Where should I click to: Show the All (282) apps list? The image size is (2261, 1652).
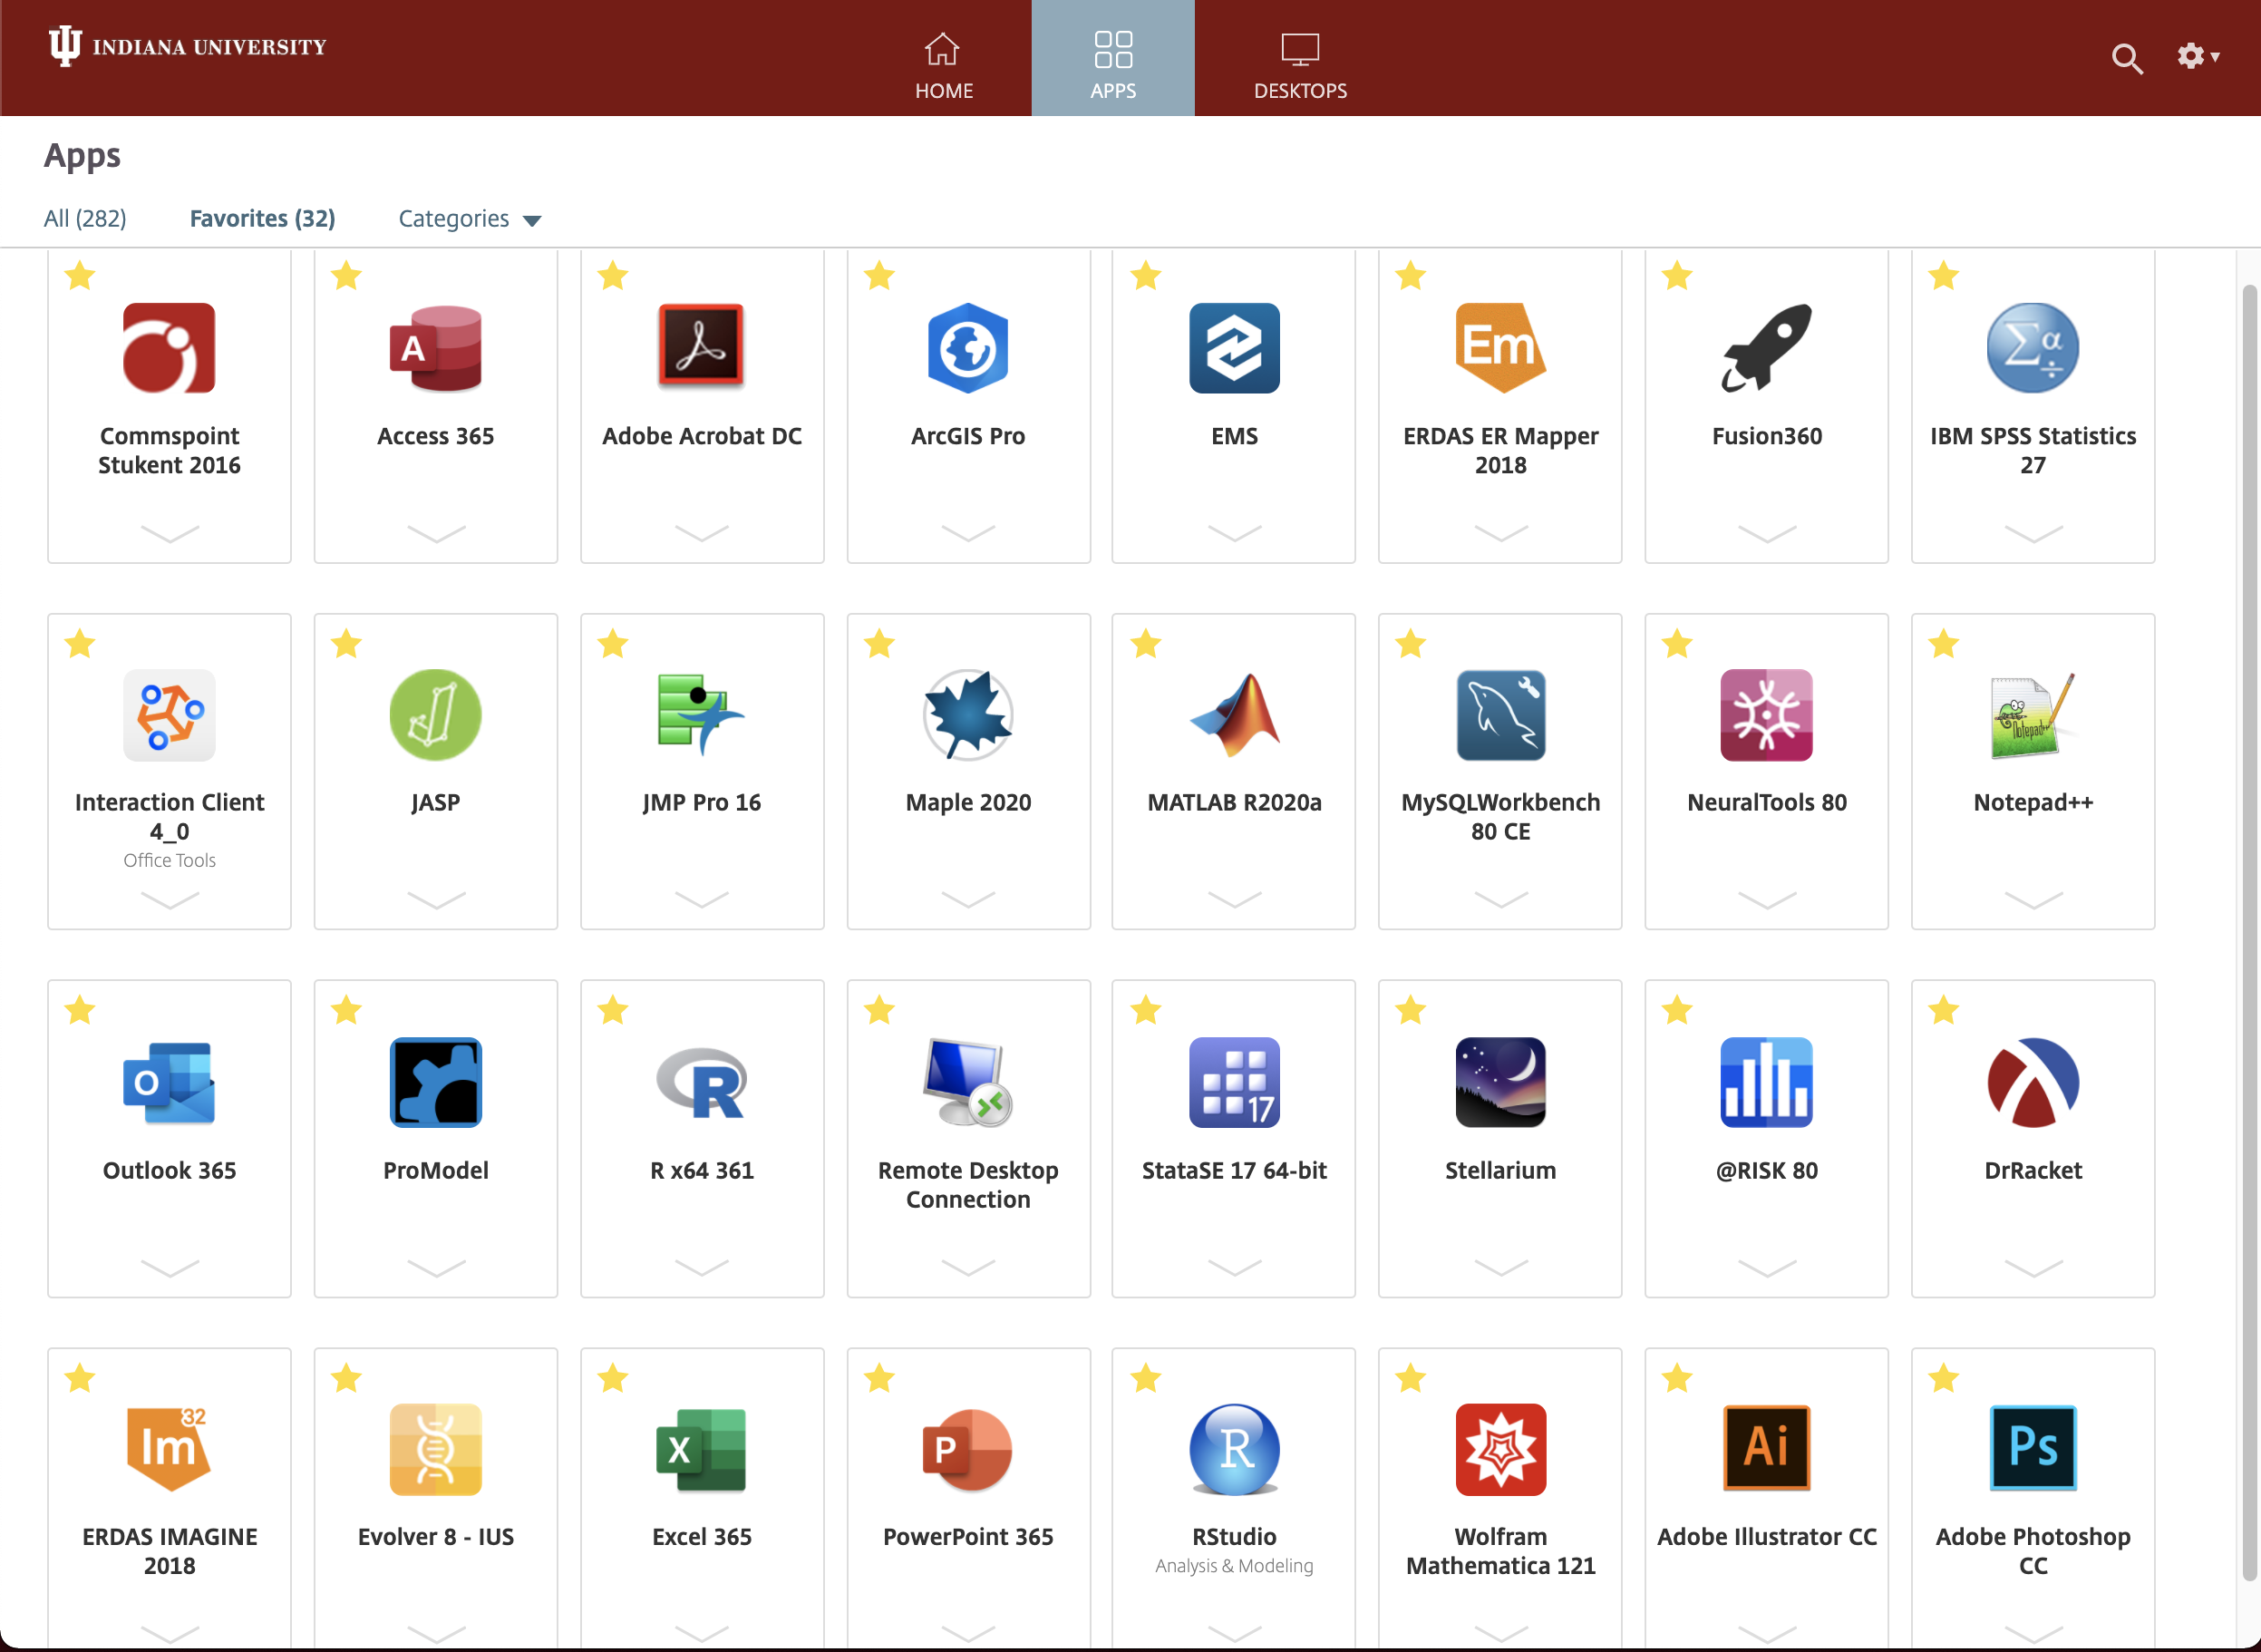pos(85,219)
